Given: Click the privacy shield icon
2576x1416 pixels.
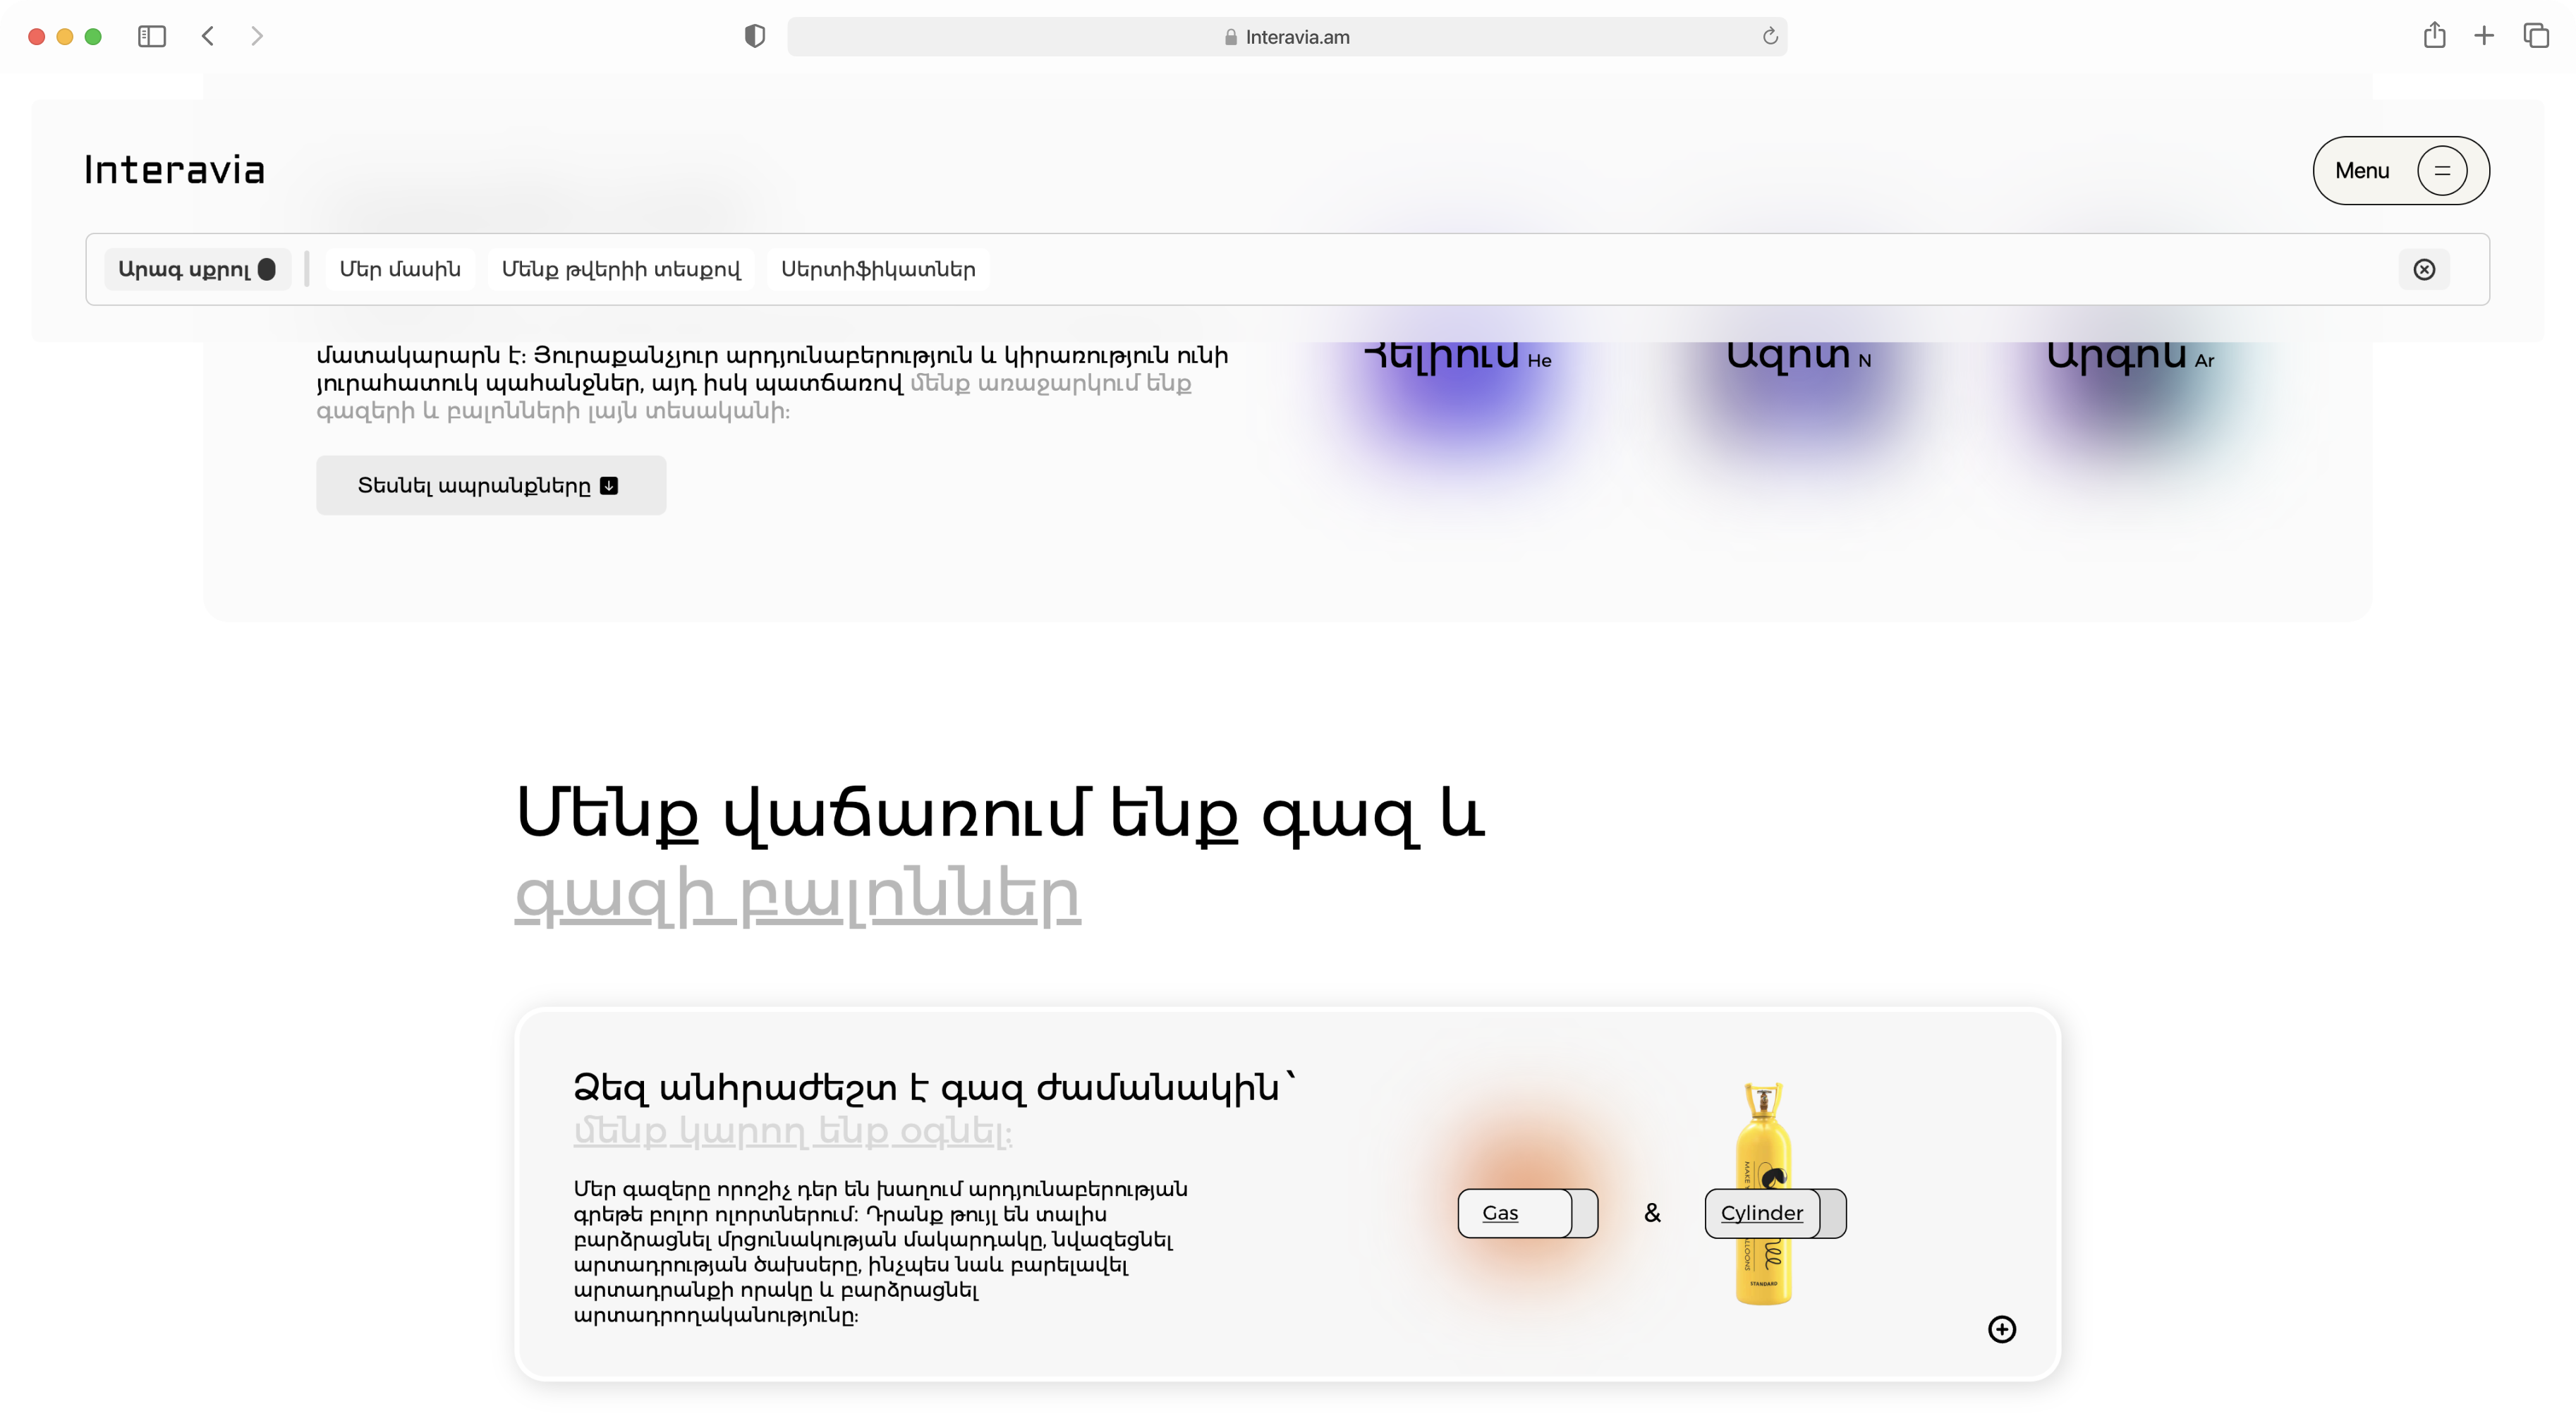Looking at the screenshot, I should click(755, 37).
